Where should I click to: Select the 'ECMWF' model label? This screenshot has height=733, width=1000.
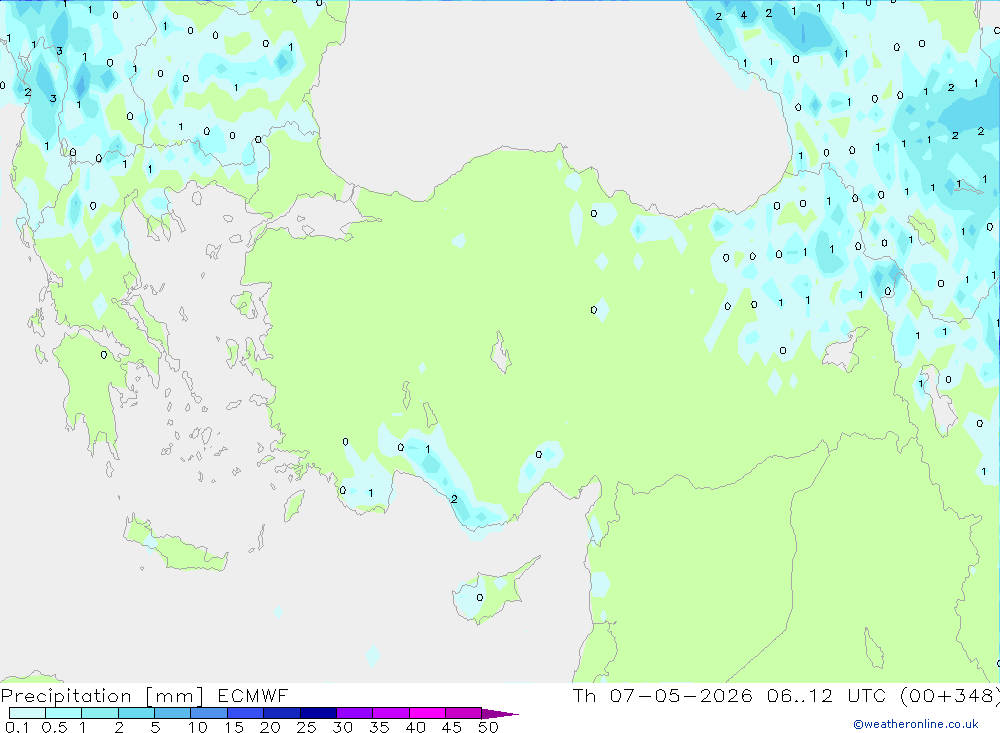pos(253,695)
